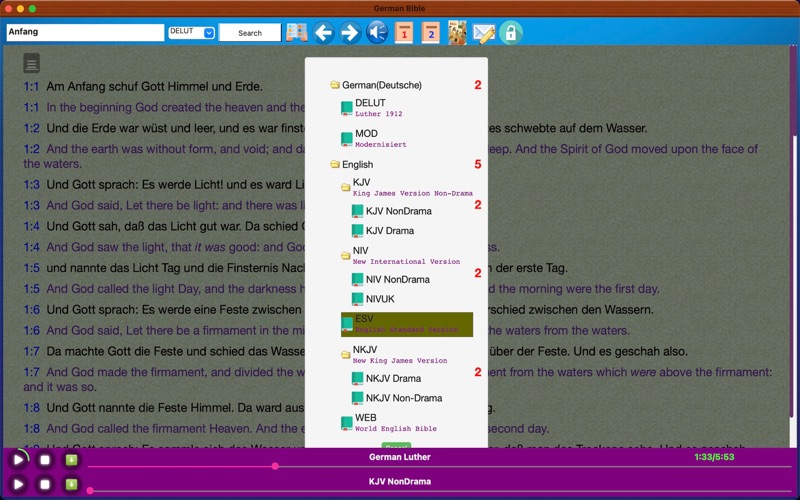Collapse the German(Deutsche) folder
This screenshot has width=800, height=500.
(x=335, y=85)
